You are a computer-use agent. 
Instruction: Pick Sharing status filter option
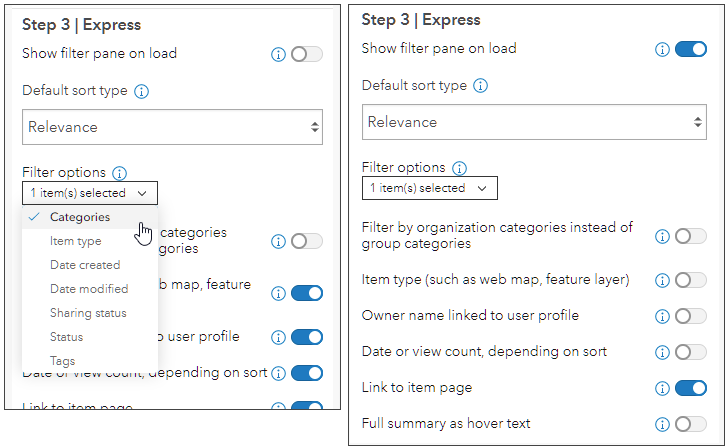click(x=88, y=313)
